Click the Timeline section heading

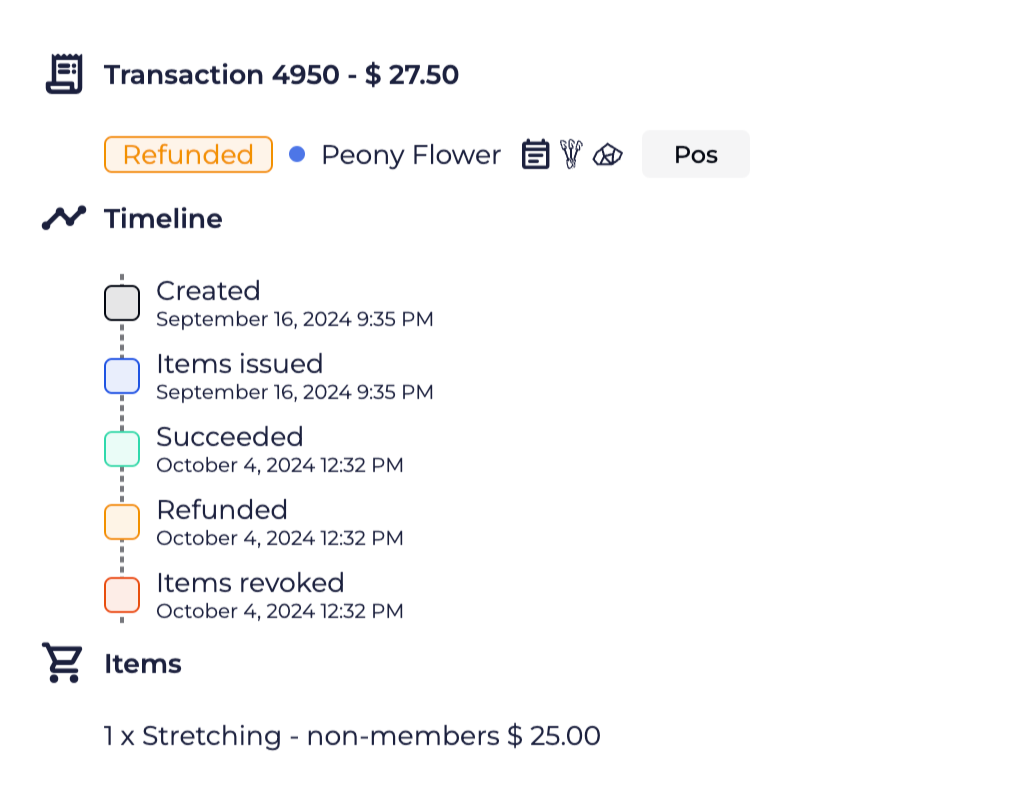click(163, 219)
